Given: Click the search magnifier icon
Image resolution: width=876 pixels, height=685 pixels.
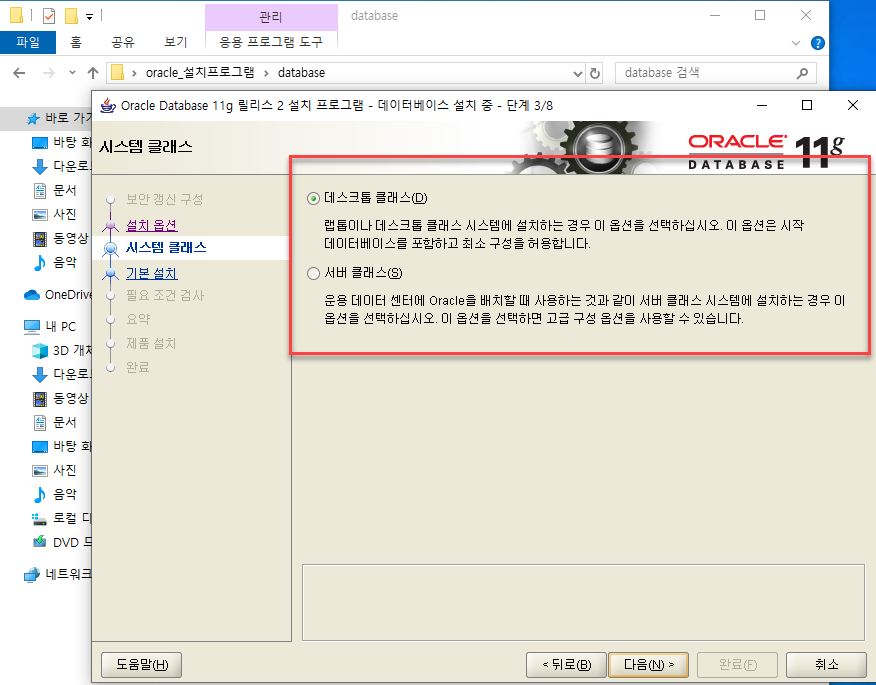Looking at the screenshot, I should point(803,73).
